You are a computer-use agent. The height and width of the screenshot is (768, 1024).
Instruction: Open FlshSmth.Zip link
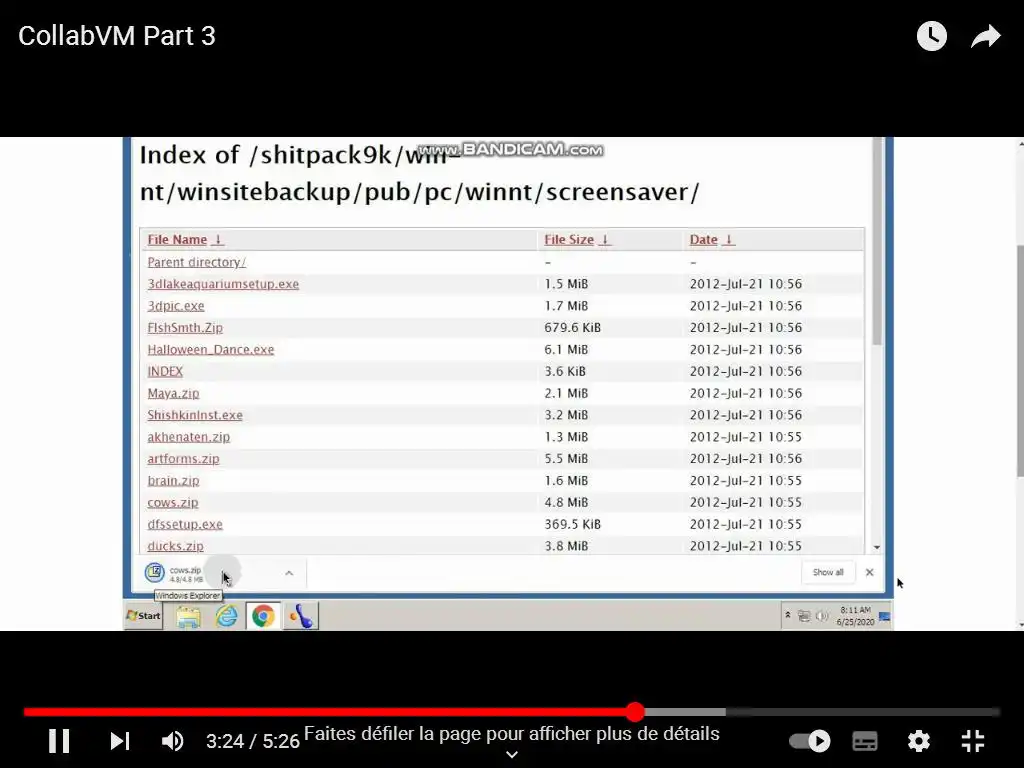(185, 328)
